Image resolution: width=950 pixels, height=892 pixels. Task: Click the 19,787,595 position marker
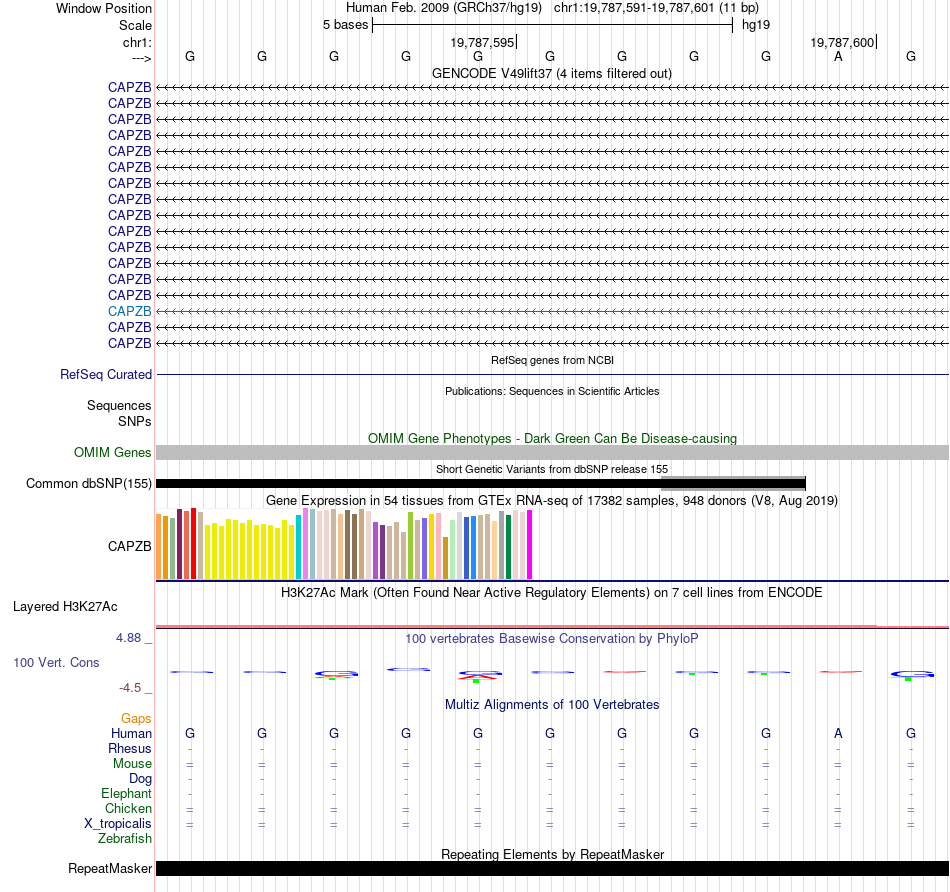[x=482, y=42]
